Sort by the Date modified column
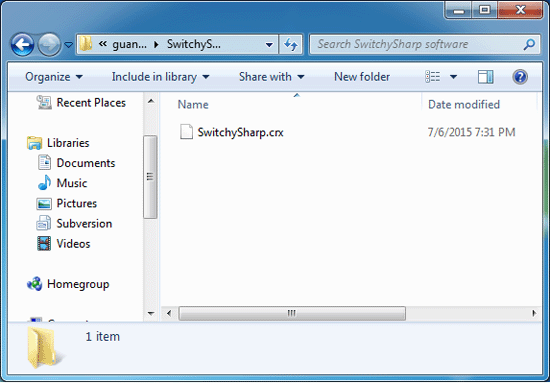Image resolution: width=550 pixels, height=383 pixels. click(464, 105)
